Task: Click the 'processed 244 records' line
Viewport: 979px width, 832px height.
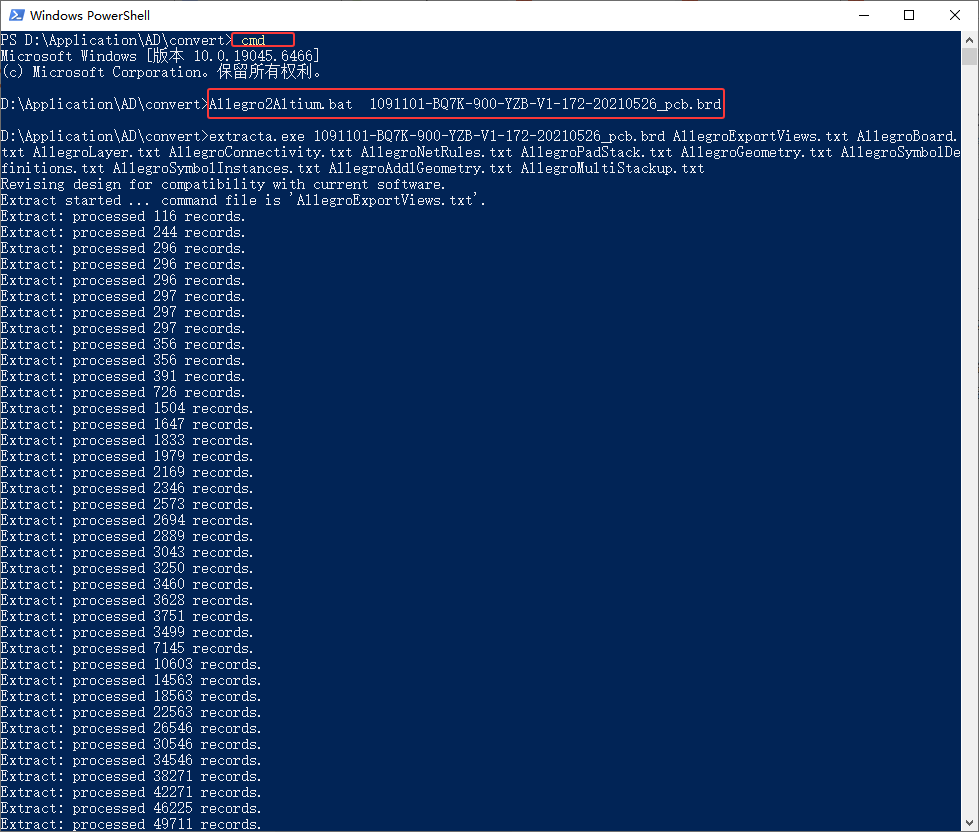Action: coord(123,232)
